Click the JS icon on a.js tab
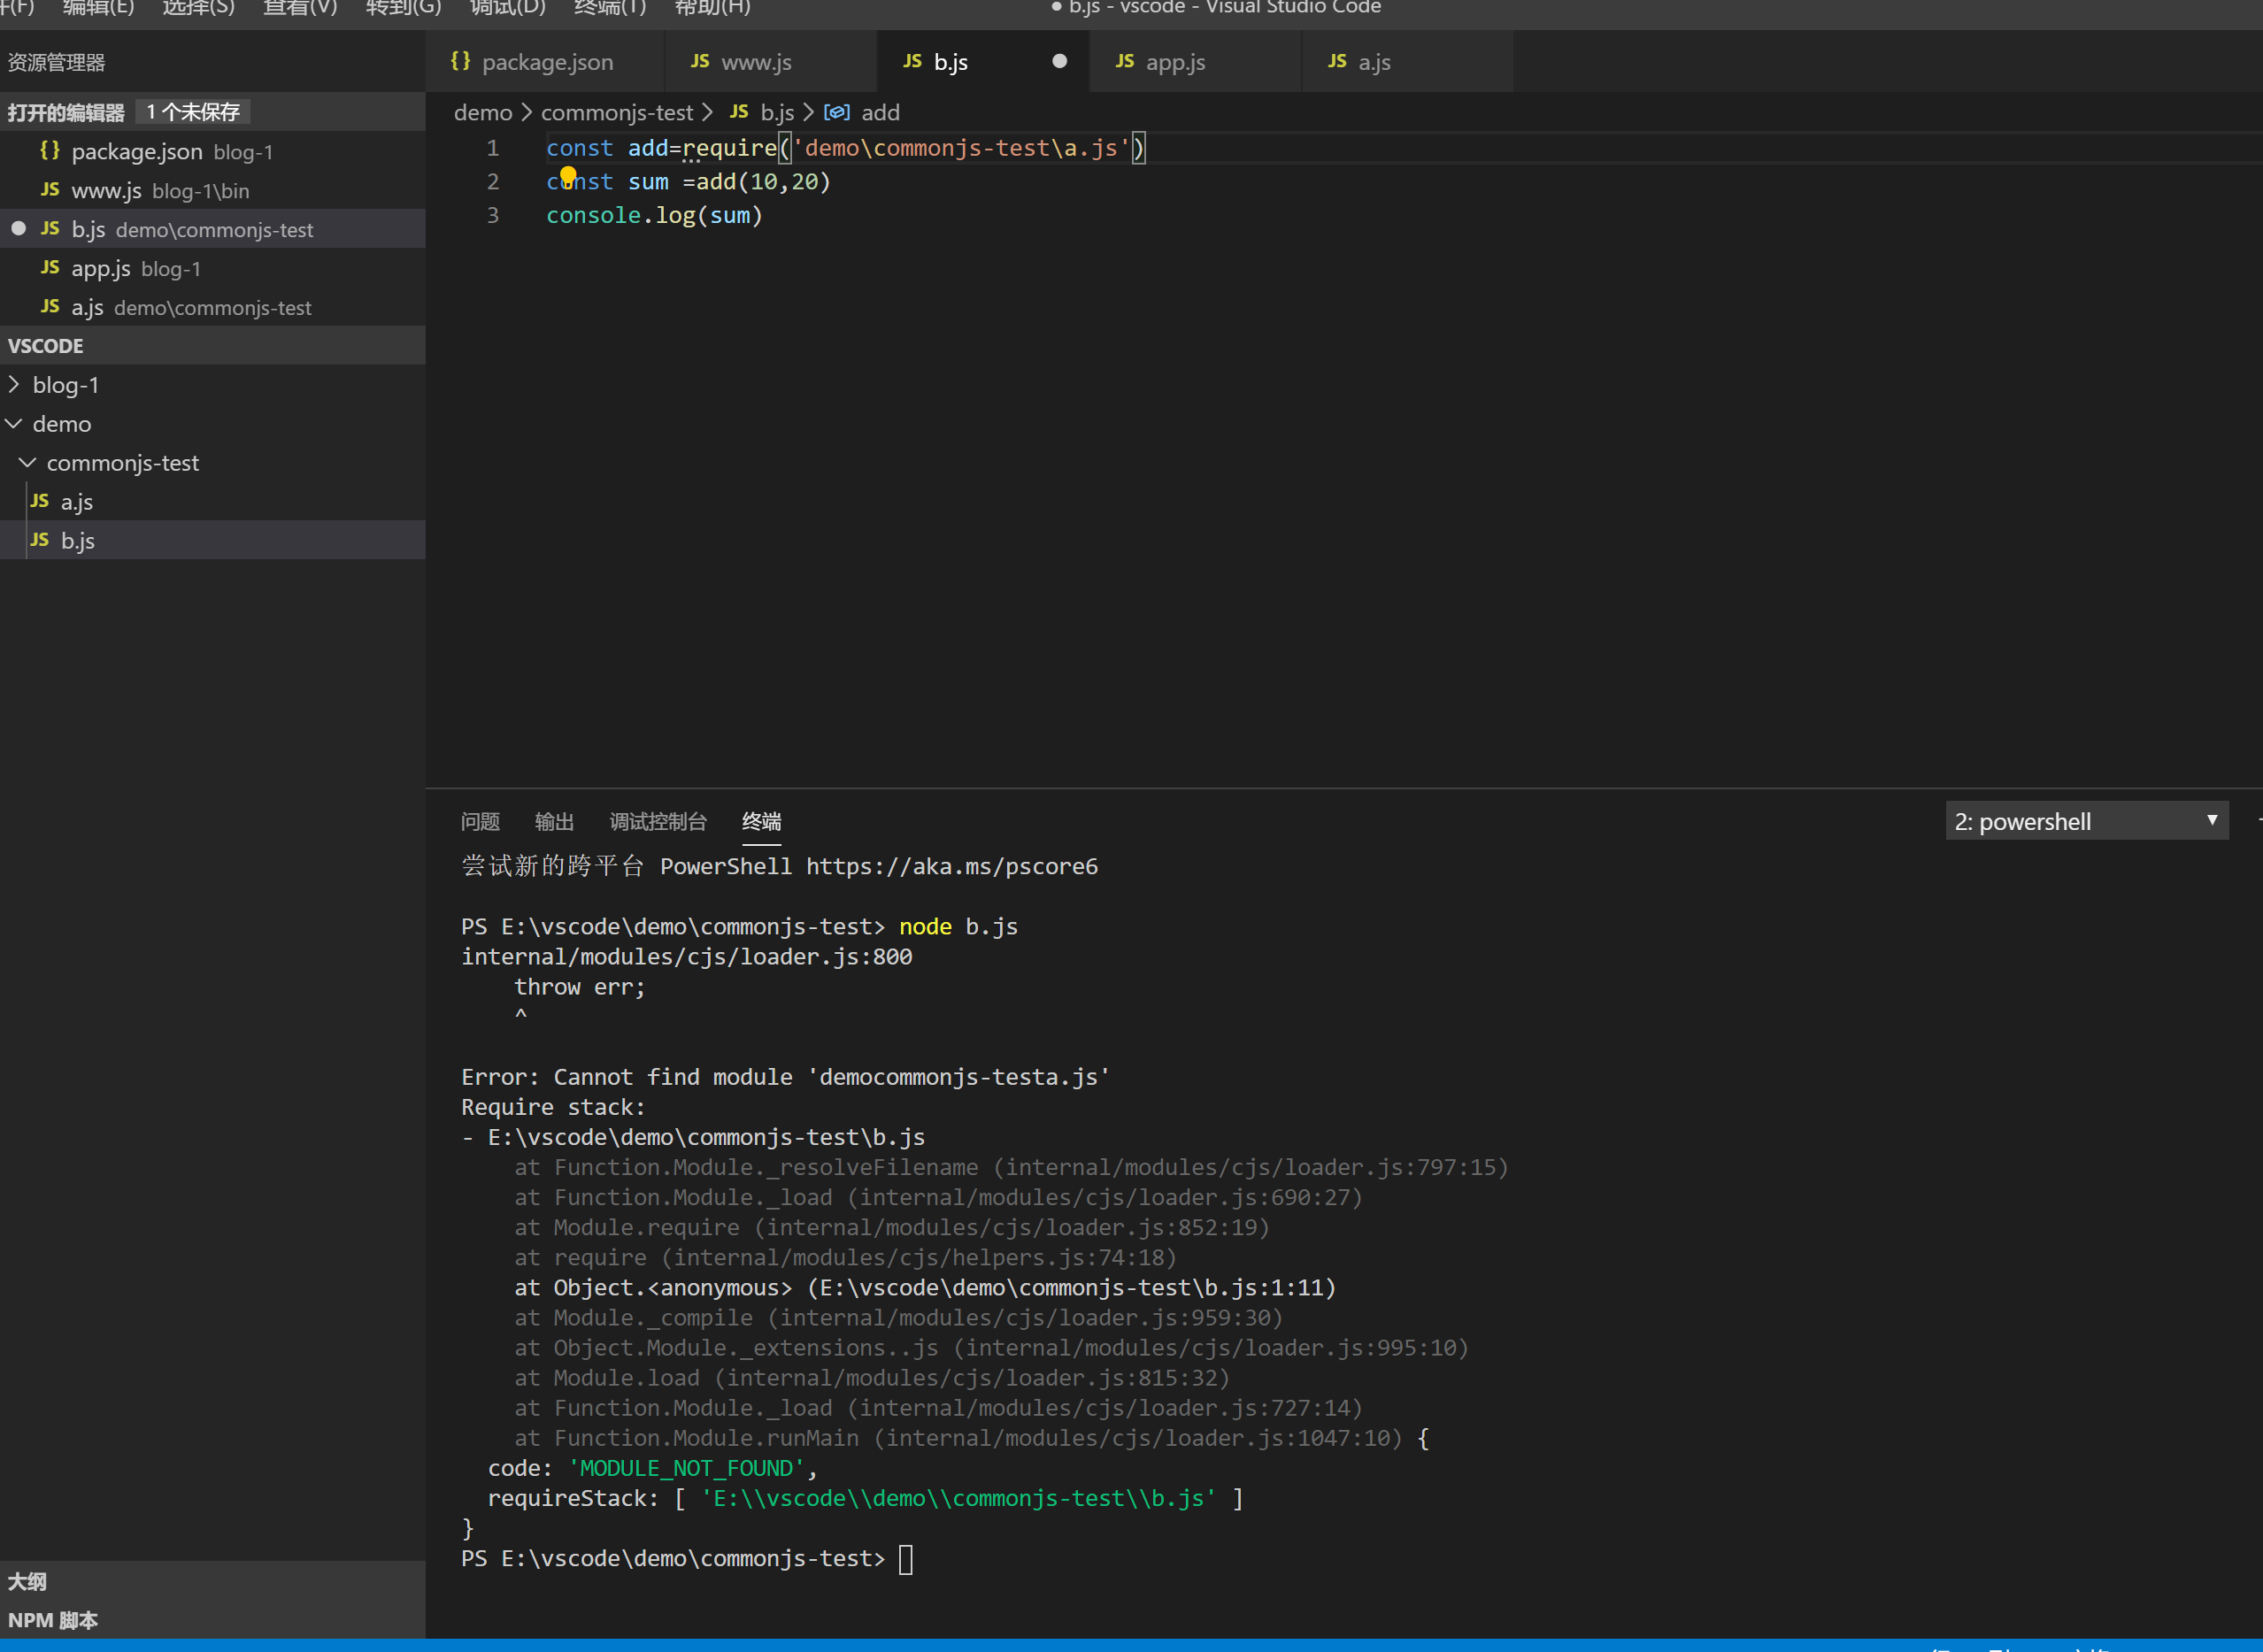The height and width of the screenshot is (1652, 2263). (1337, 61)
